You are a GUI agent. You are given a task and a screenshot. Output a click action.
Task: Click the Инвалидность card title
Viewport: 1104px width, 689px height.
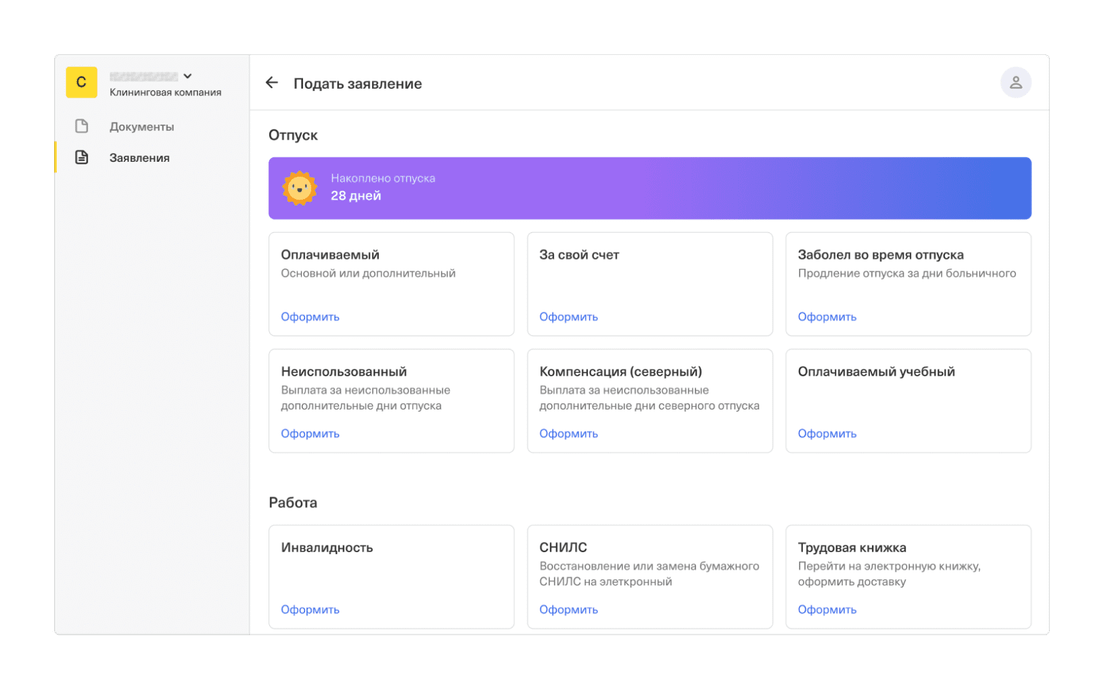(327, 548)
